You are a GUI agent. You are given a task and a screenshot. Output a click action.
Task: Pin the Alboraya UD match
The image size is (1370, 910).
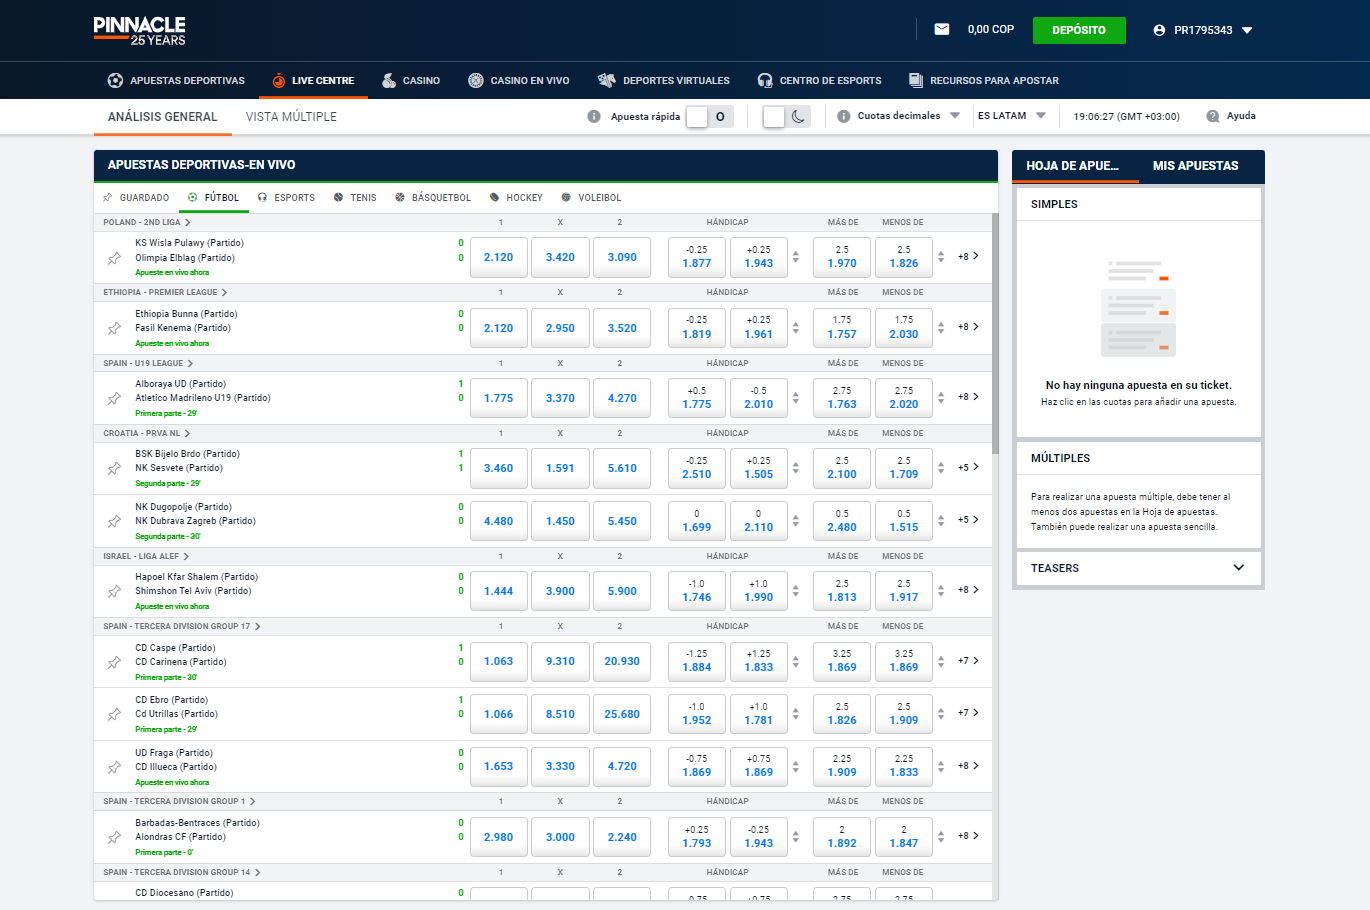[x=114, y=398]
